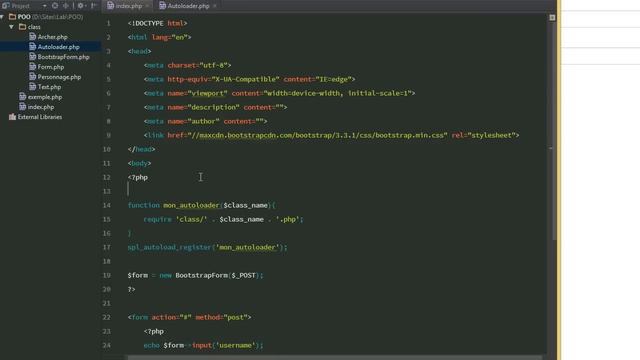Click the closing head tag

(x=141, y=149)
